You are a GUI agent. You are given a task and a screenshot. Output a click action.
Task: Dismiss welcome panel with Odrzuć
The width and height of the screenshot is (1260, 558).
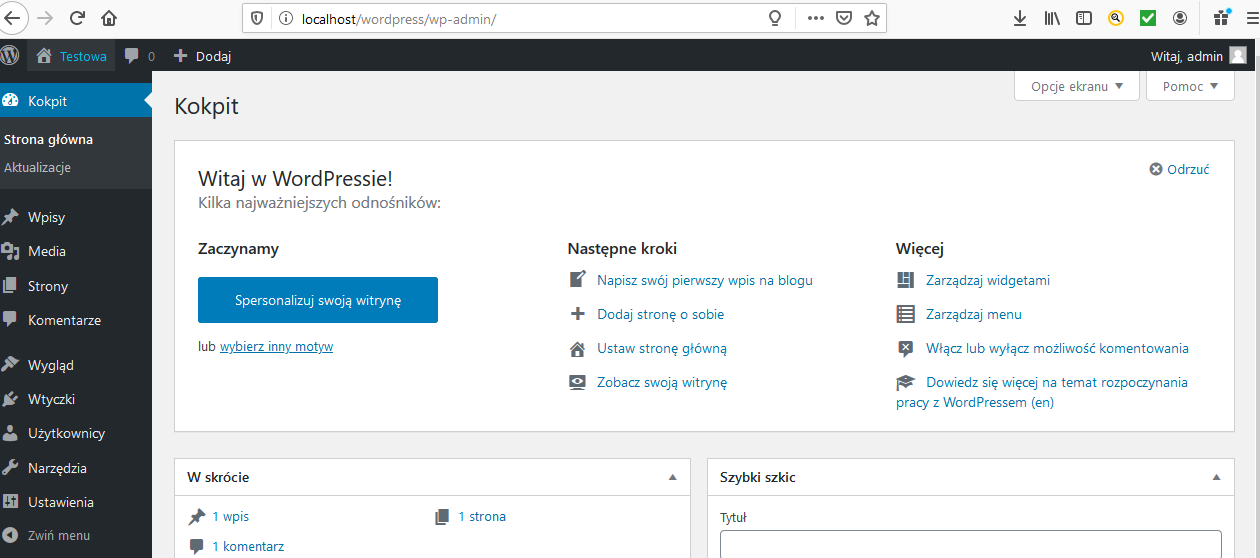point(1180,169)
